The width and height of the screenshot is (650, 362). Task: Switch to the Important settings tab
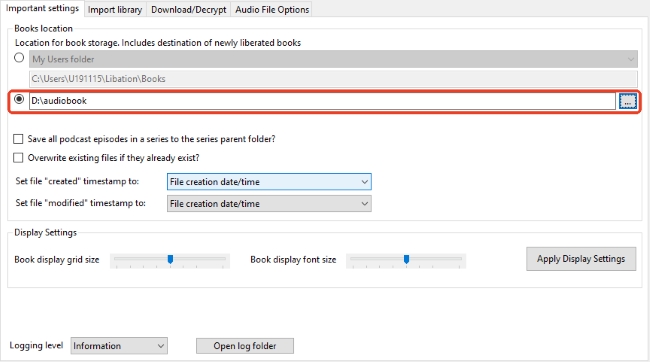tap(42, 8)
